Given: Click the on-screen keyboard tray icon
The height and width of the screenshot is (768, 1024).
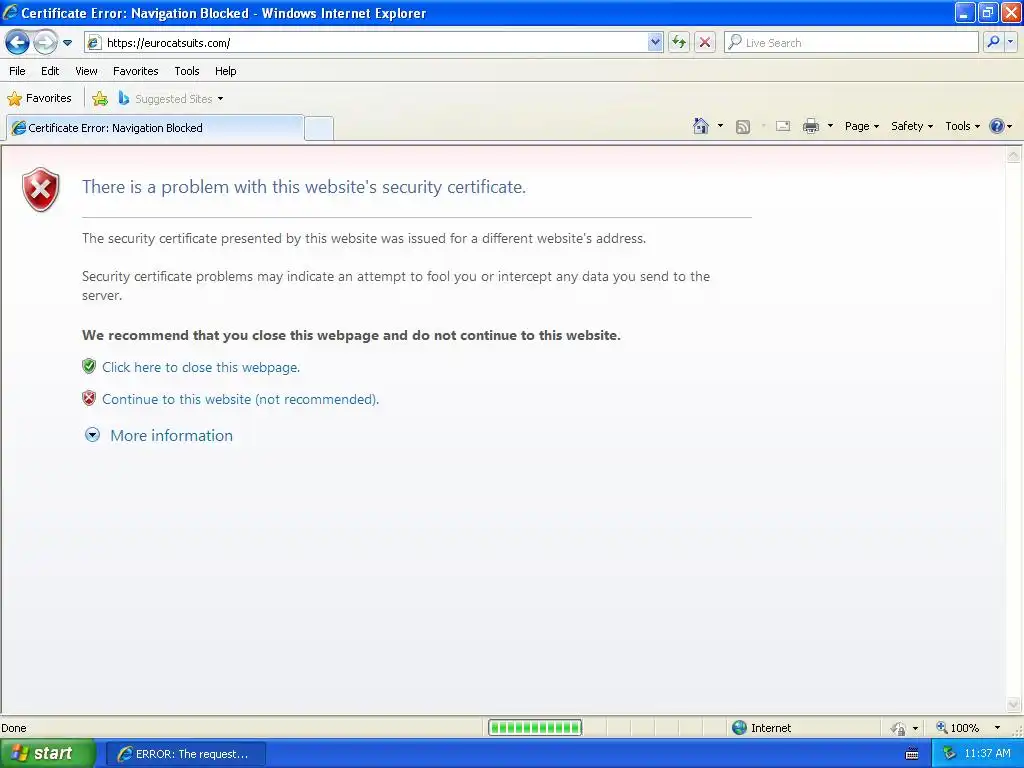Looking at the screenshot, I should (912, 754).
